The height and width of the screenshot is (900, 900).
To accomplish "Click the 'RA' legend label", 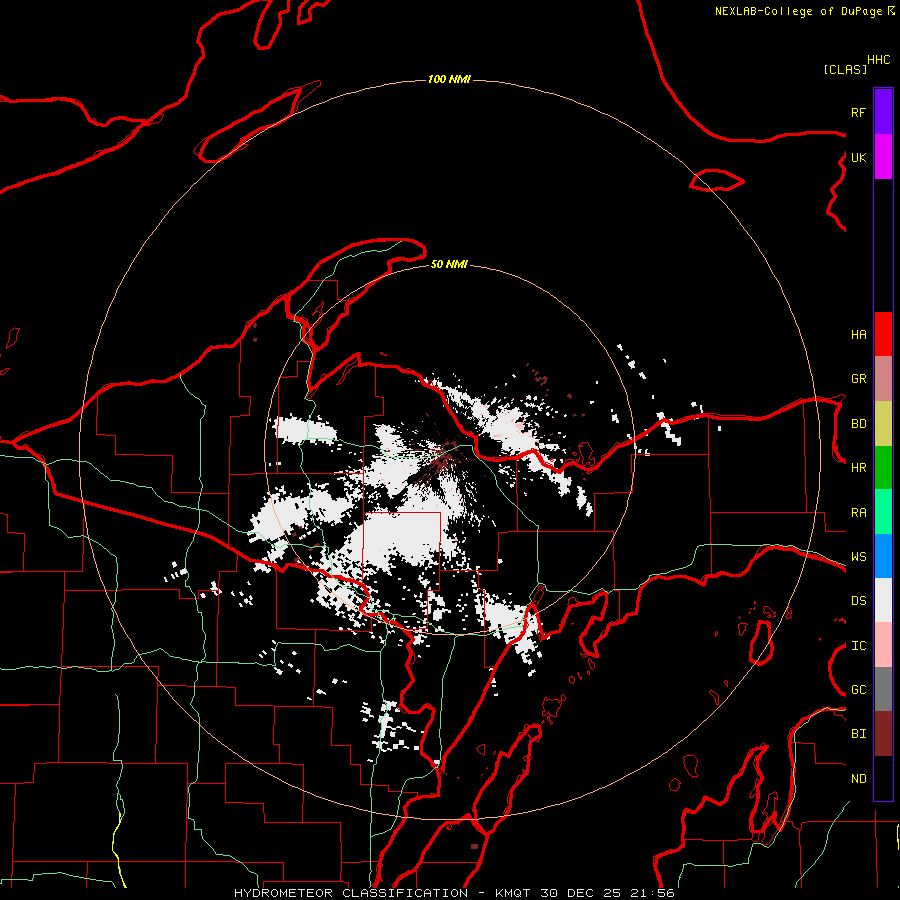I will tap(858, 513).
